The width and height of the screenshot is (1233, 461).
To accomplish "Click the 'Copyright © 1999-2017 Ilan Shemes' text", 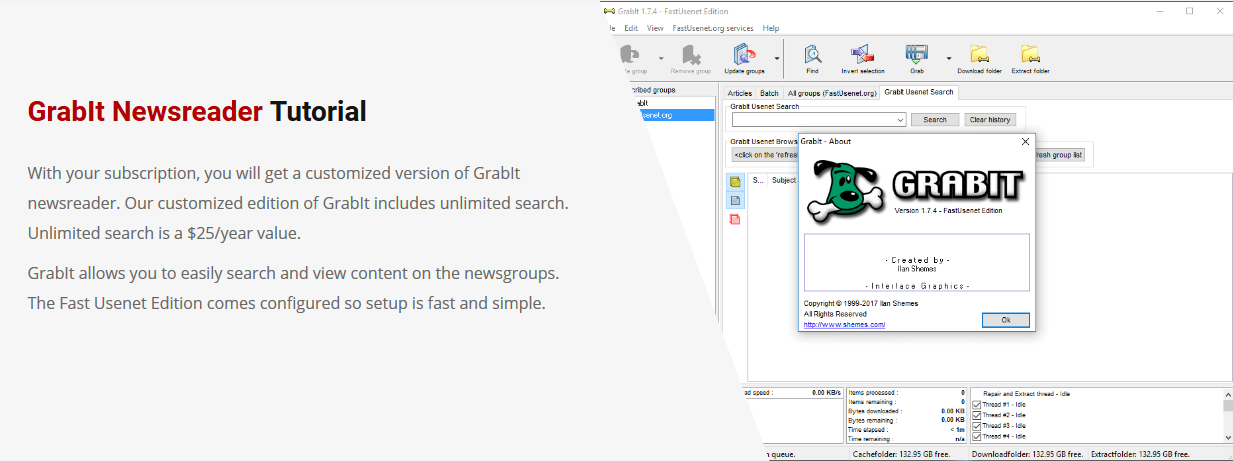I will pos(860,303).
